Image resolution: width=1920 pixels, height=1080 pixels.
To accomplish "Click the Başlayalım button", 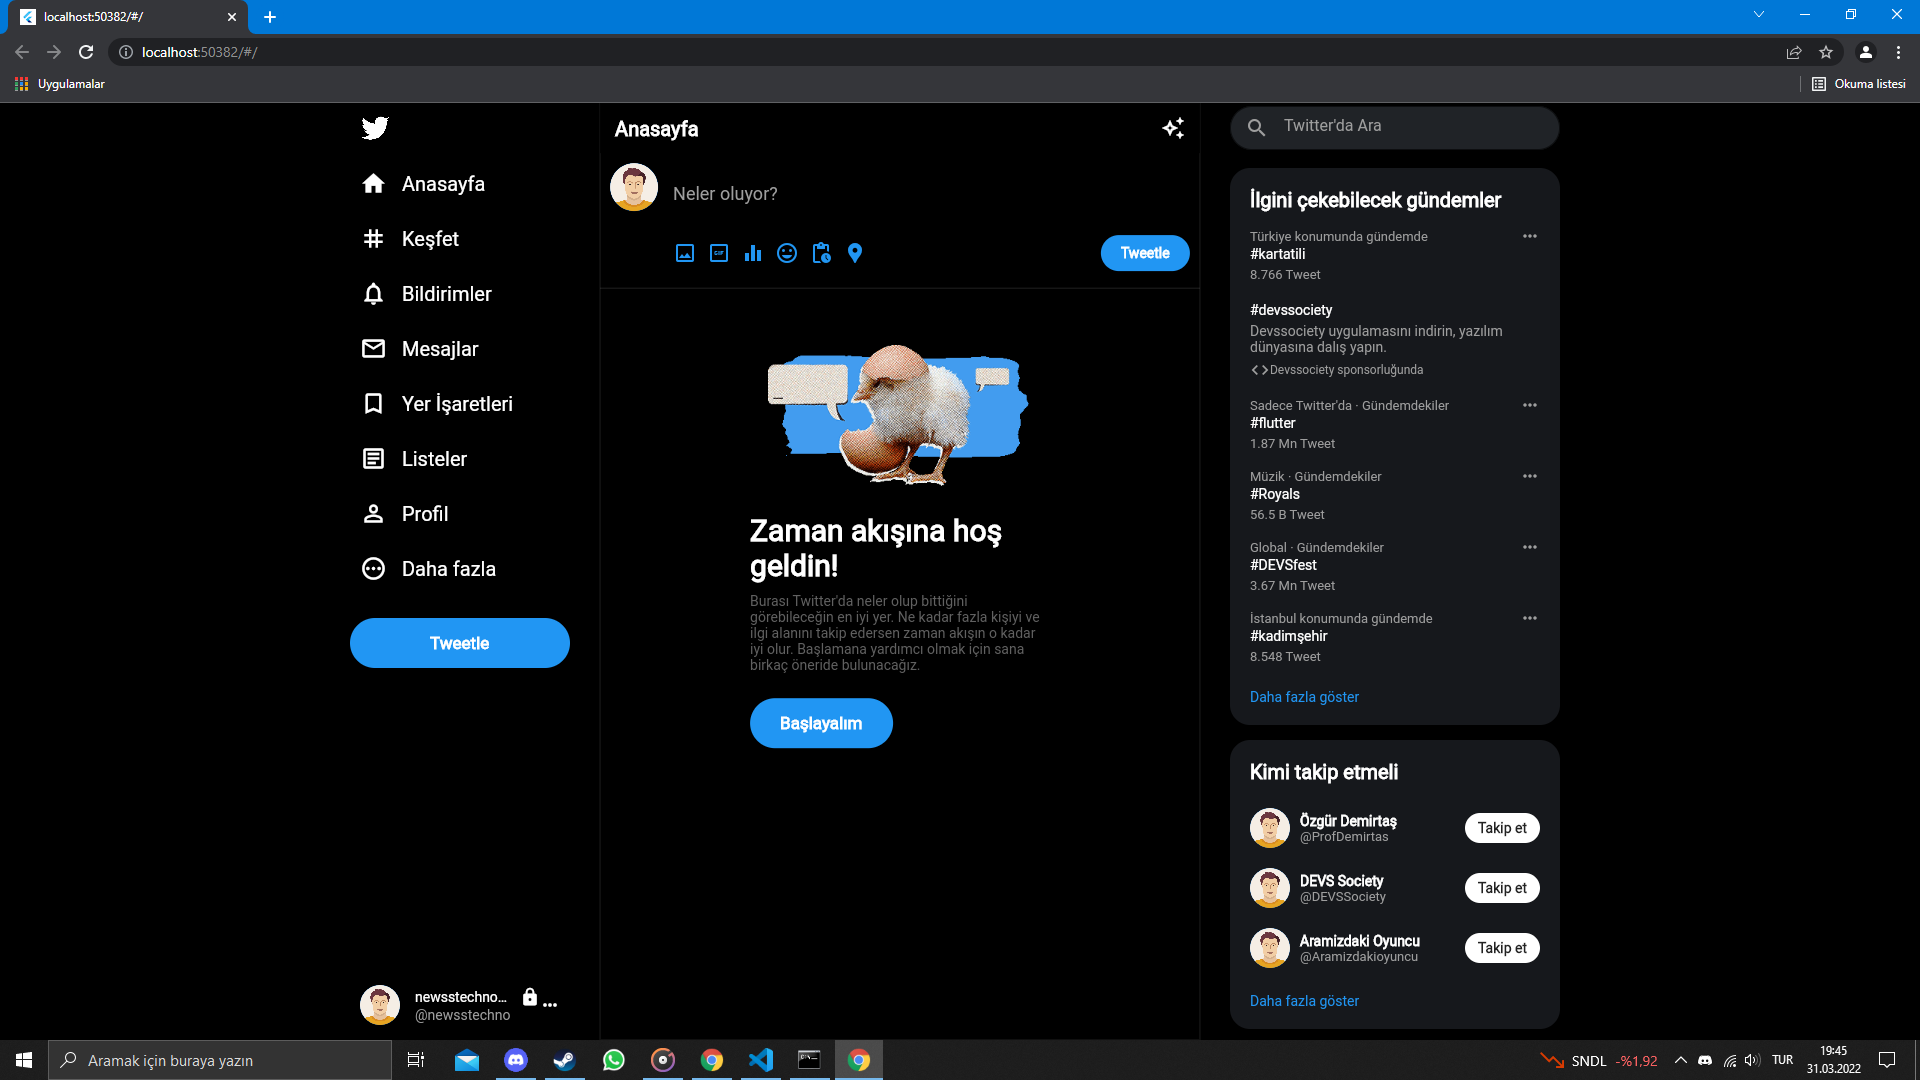I will point(821,723).
